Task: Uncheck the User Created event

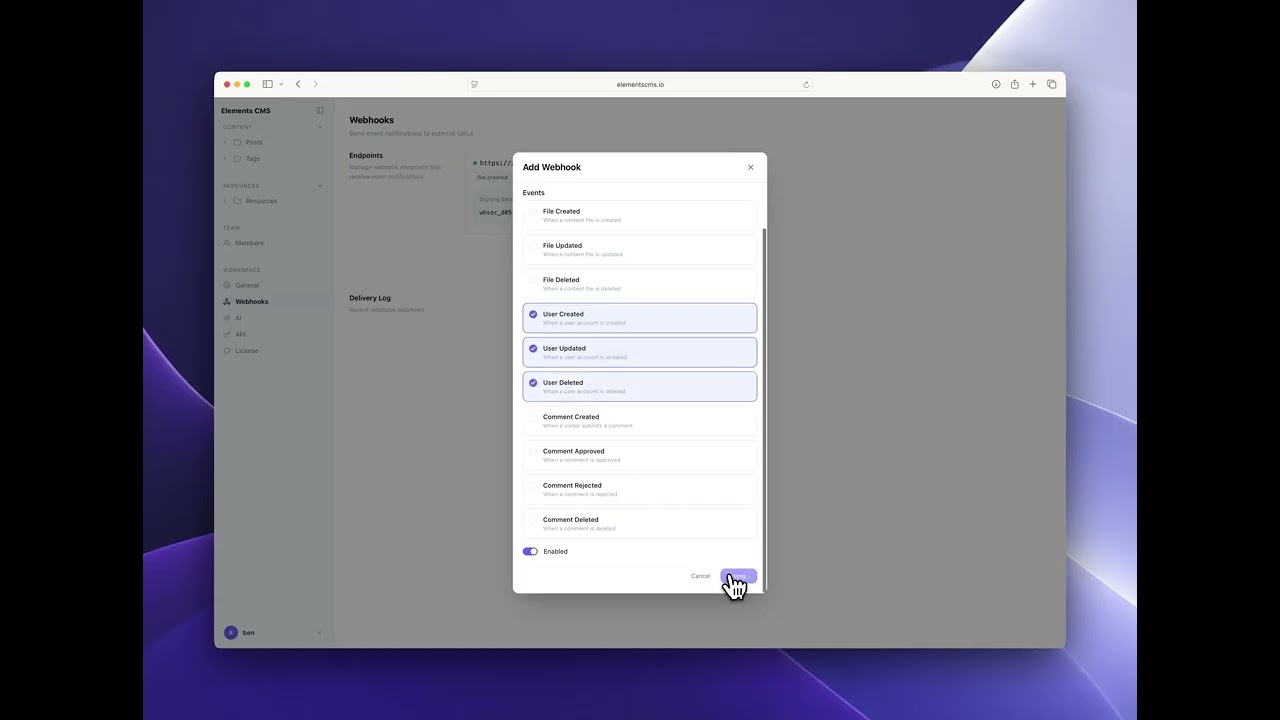Action: coord(640,318)
